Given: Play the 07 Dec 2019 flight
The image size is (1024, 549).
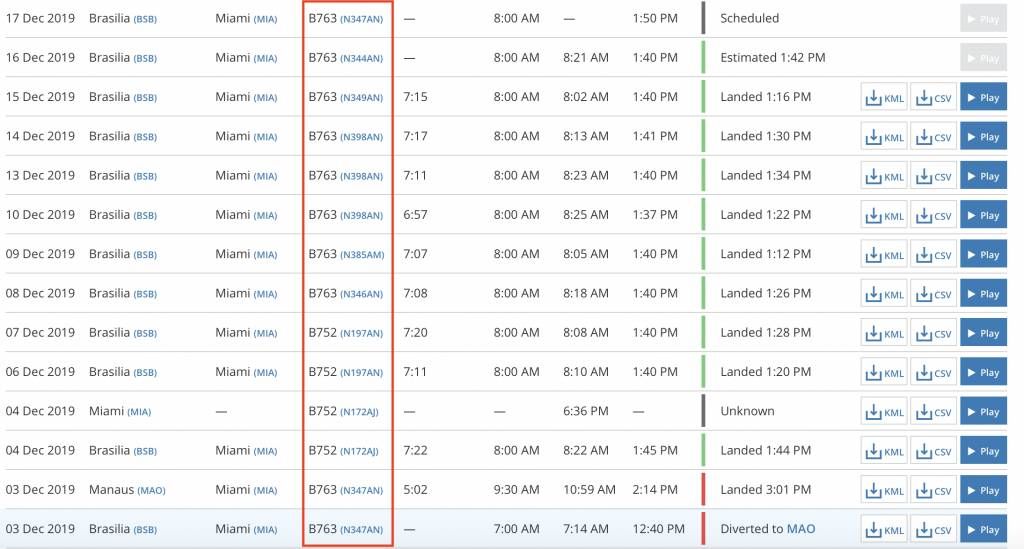Looking at the screenshot, I should pyautogui.click(x=984, y=333).
